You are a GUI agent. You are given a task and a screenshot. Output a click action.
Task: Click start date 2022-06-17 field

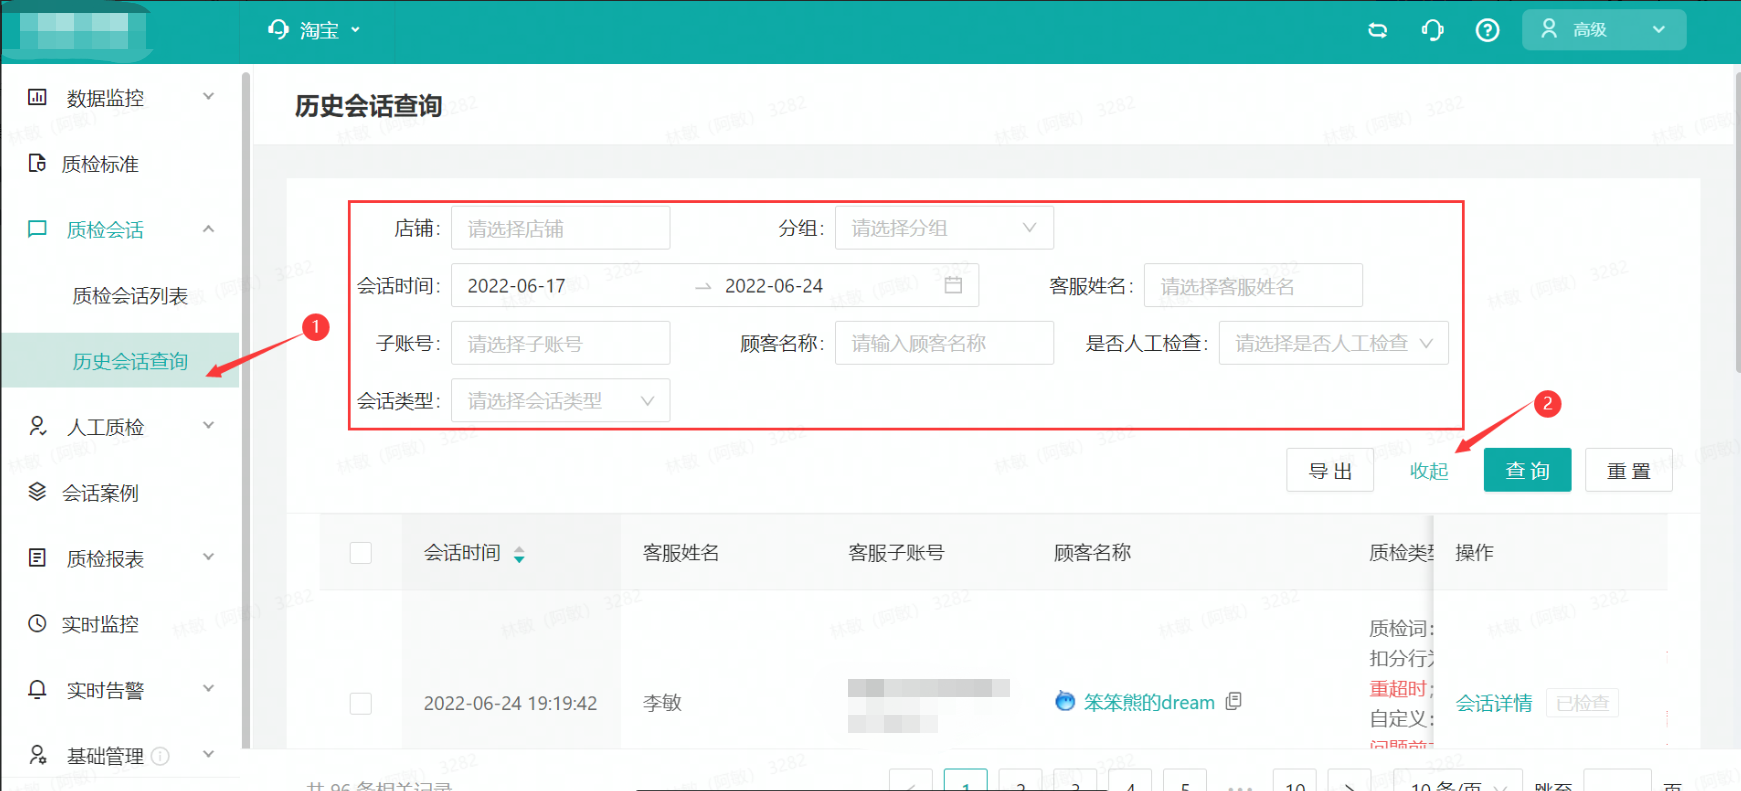[516, 285]
